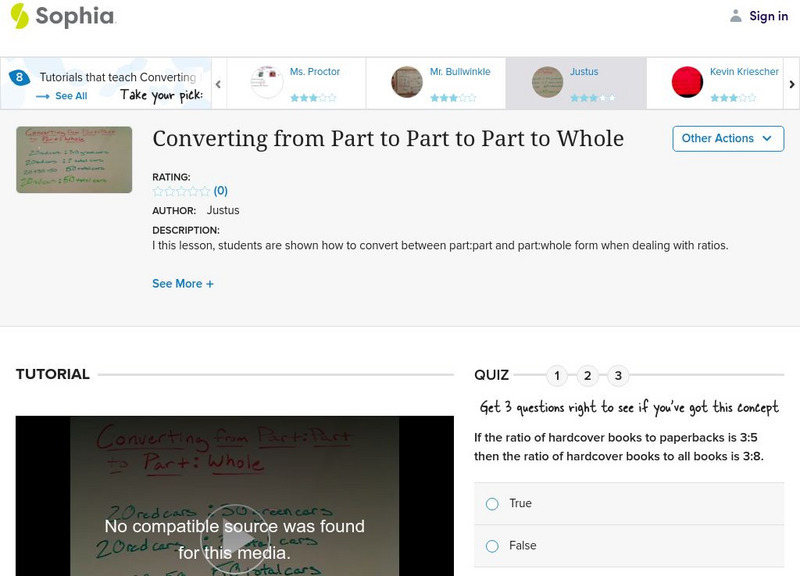This screenshot has width=800, height=576.
Task: Select the description text about ratios lesson
Action: [x=440, y=245]
